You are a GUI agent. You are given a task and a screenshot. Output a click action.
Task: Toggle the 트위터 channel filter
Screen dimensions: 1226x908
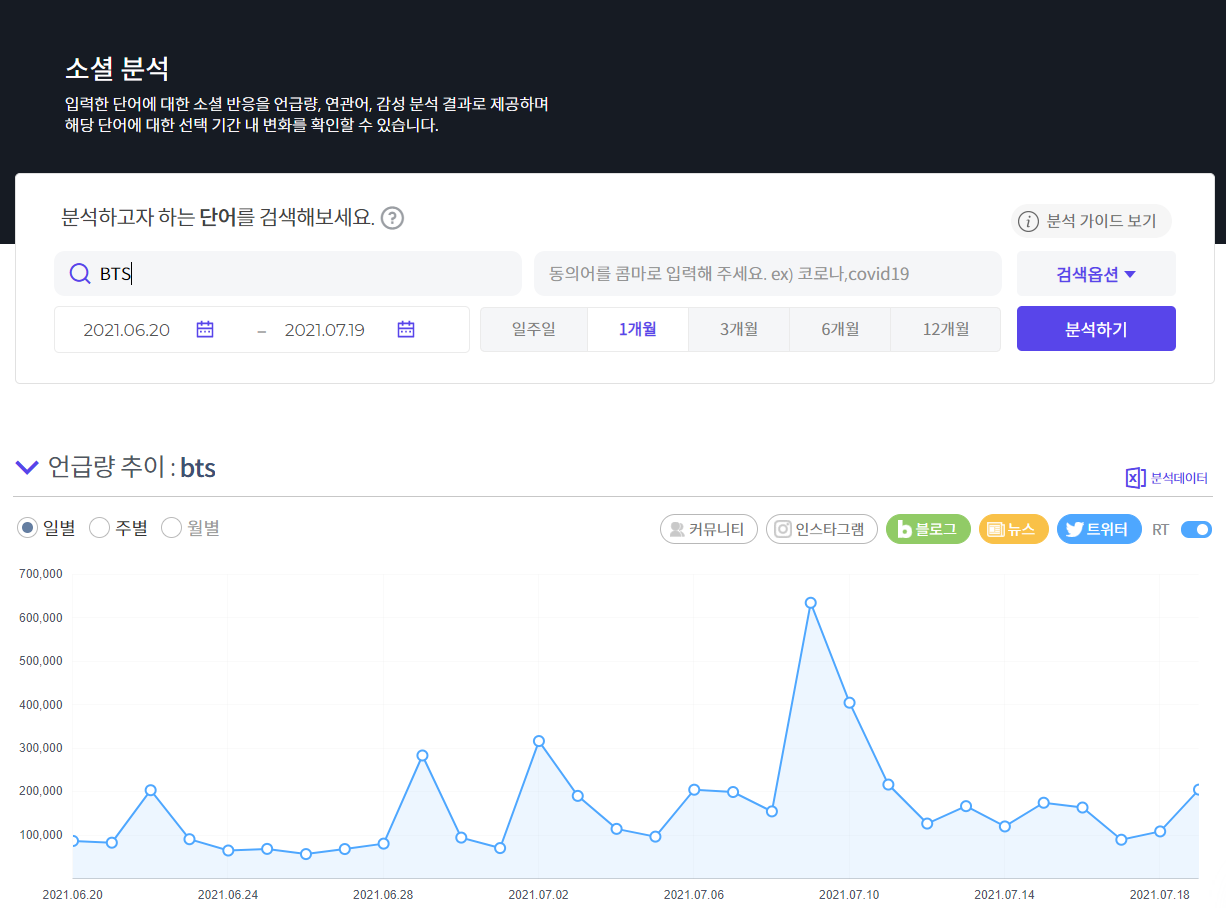[x=1099, y=529]
